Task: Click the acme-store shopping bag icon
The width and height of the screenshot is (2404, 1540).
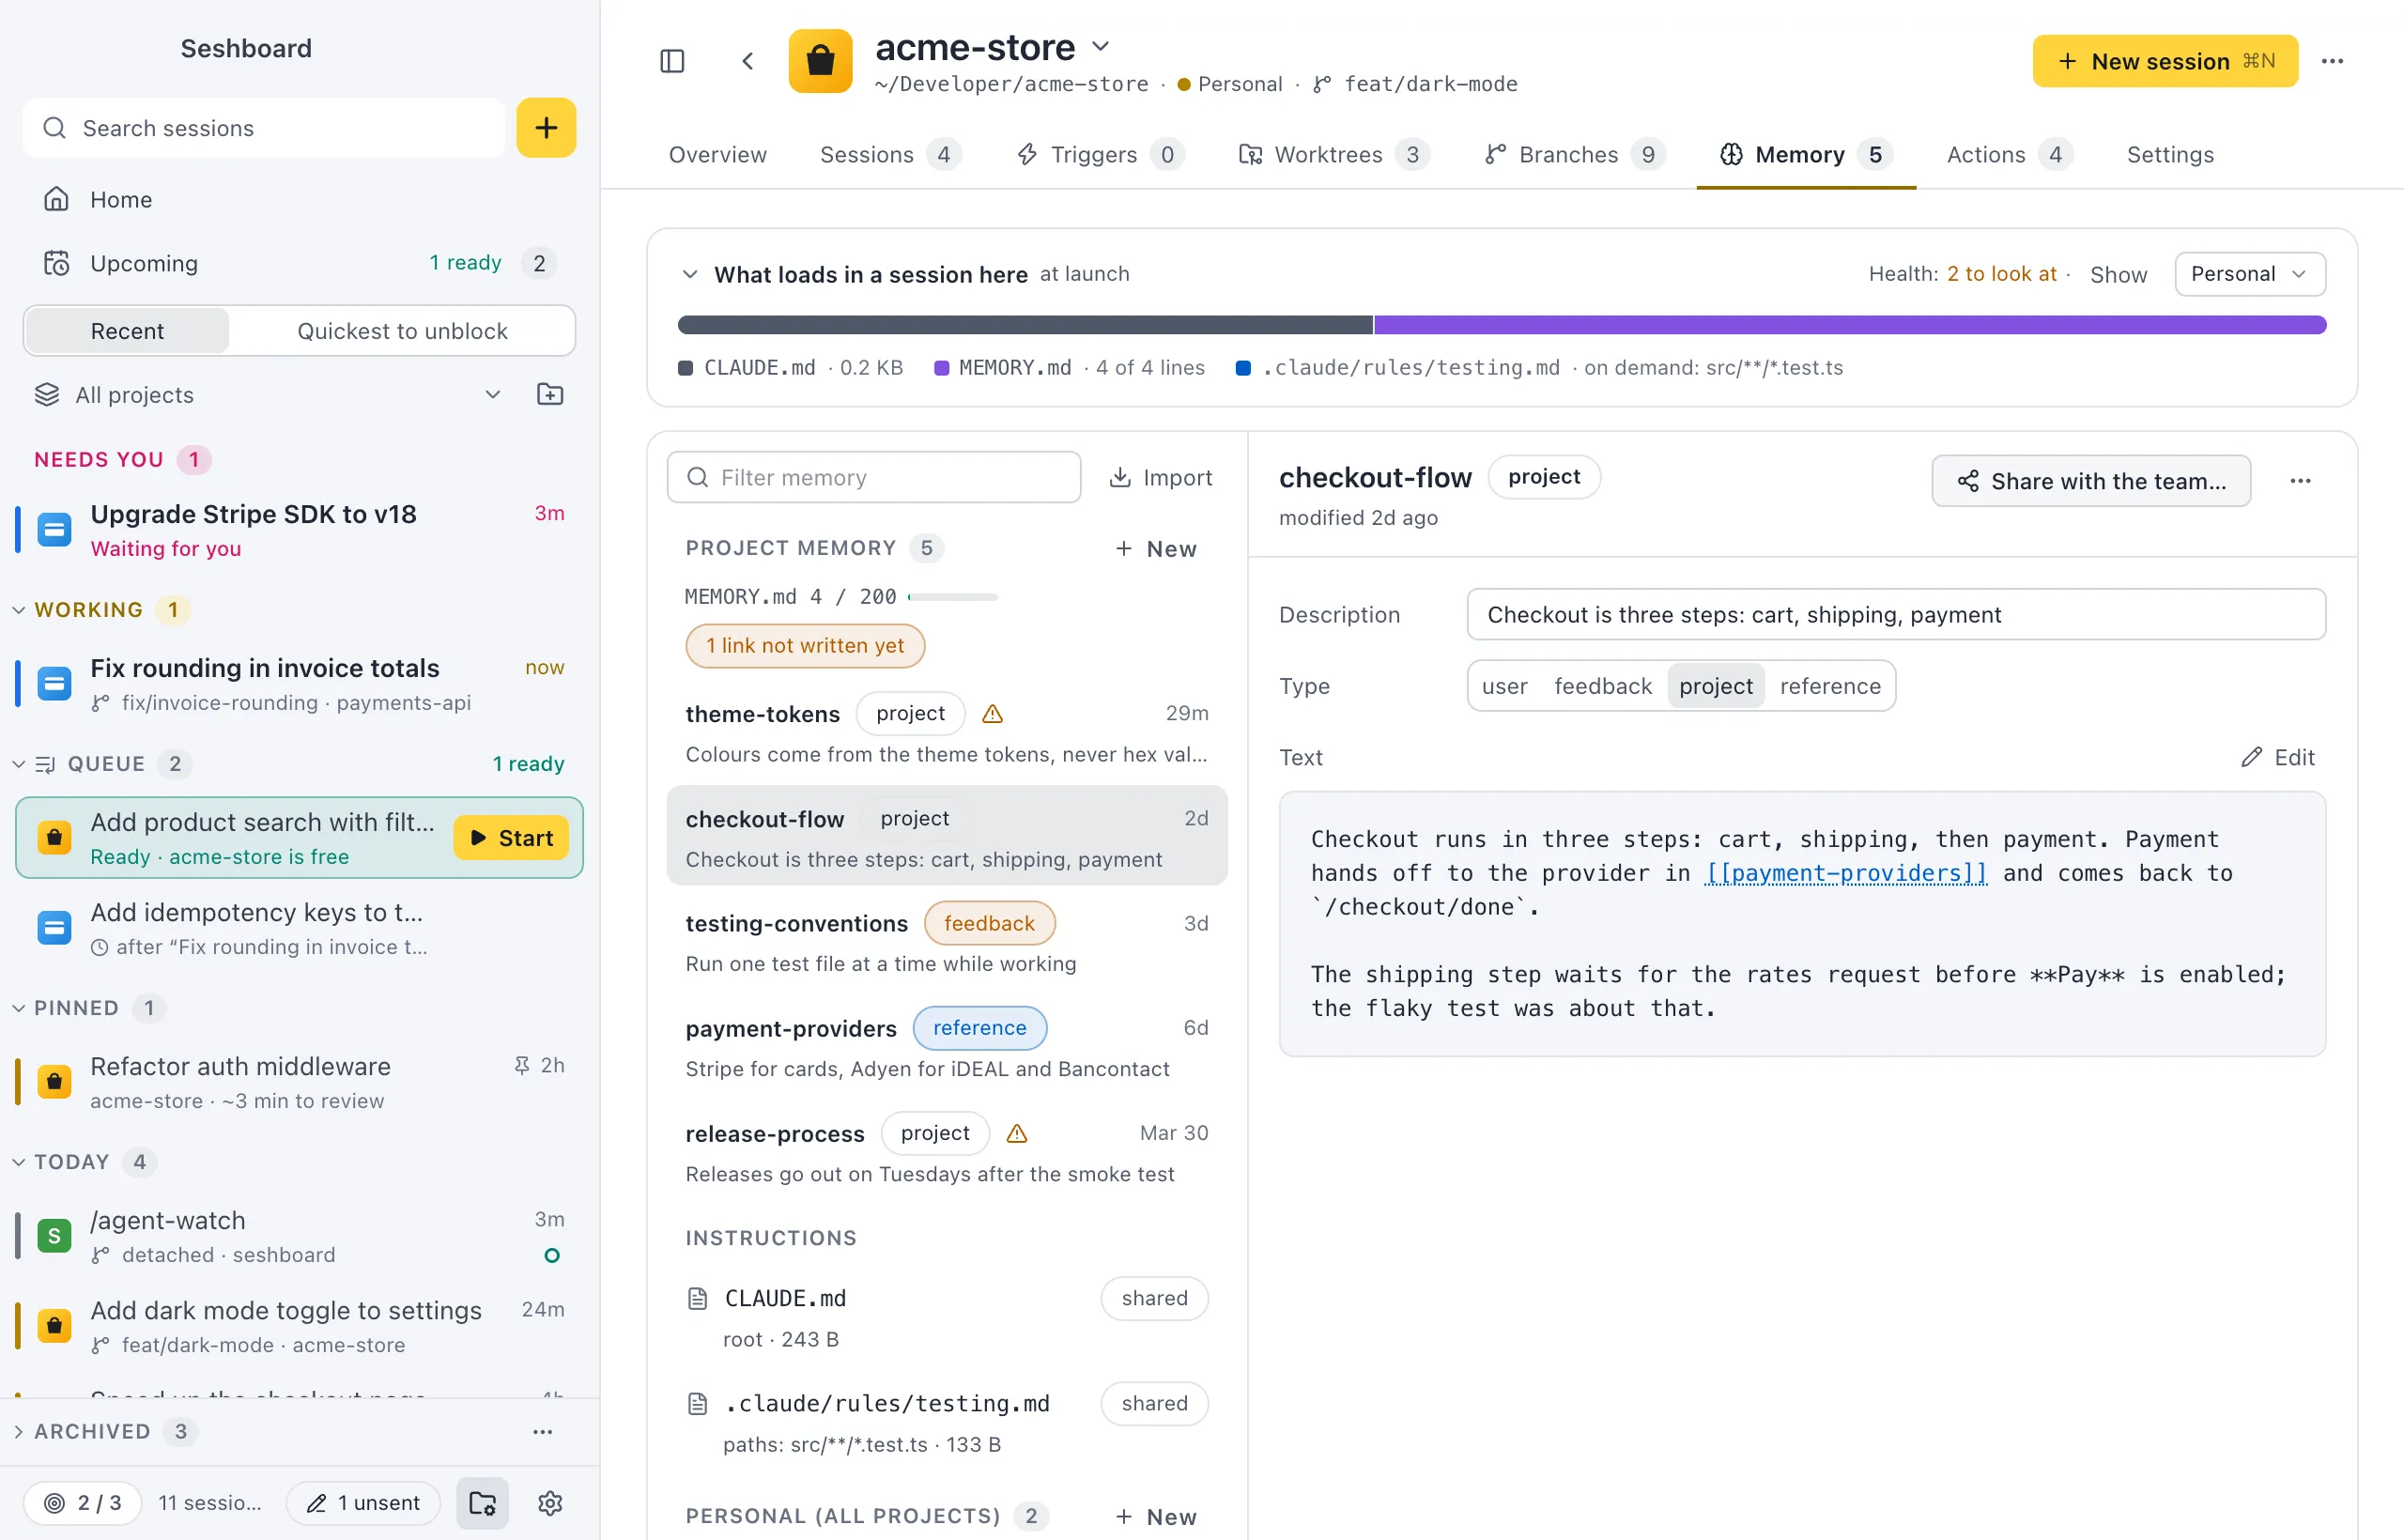Action: point(820,61)
